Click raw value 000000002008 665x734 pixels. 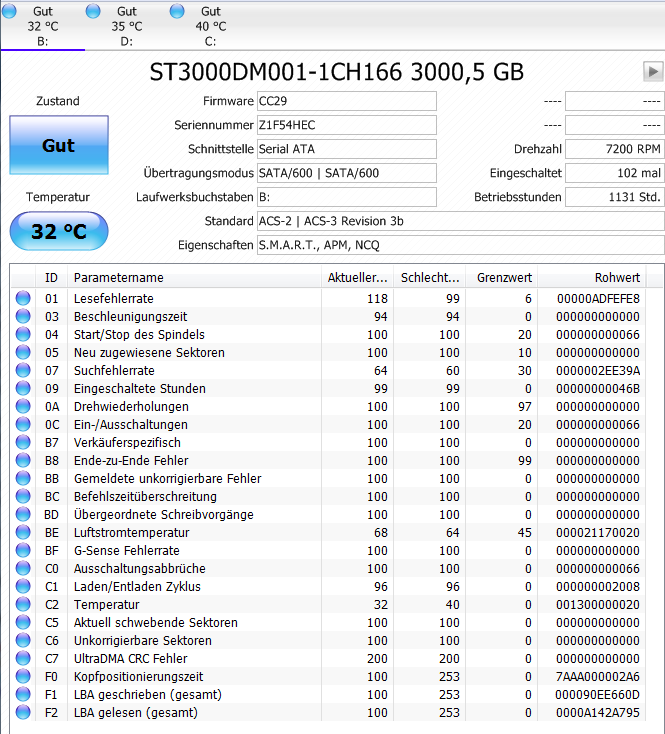tap(598, 586)
